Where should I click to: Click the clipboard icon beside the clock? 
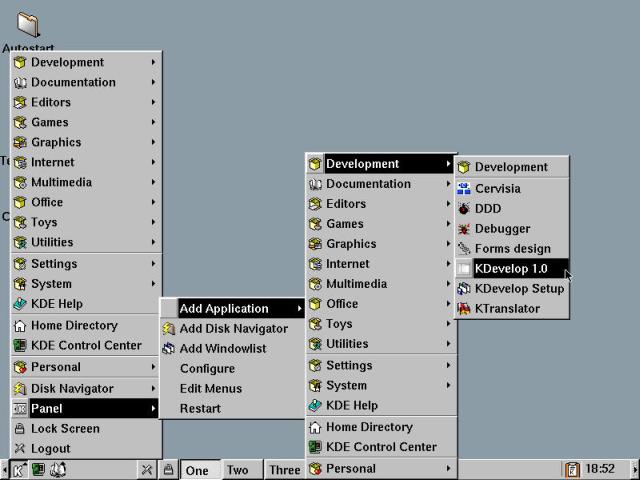point(572,469)
